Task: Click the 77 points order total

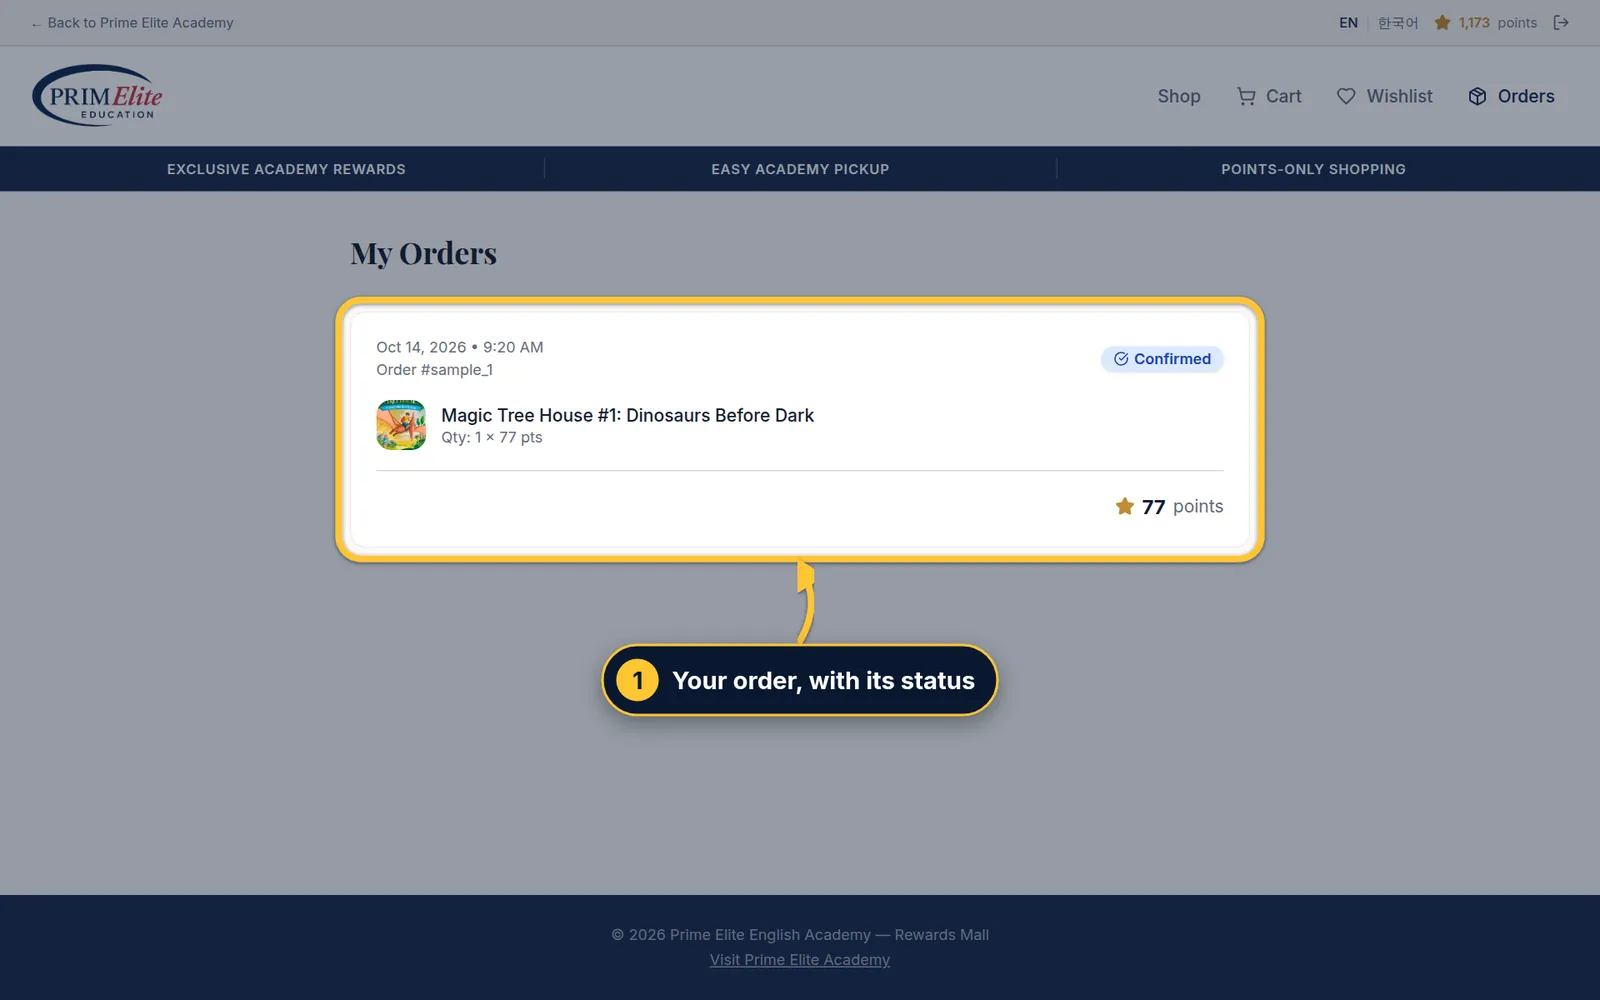Action: 1169,506
